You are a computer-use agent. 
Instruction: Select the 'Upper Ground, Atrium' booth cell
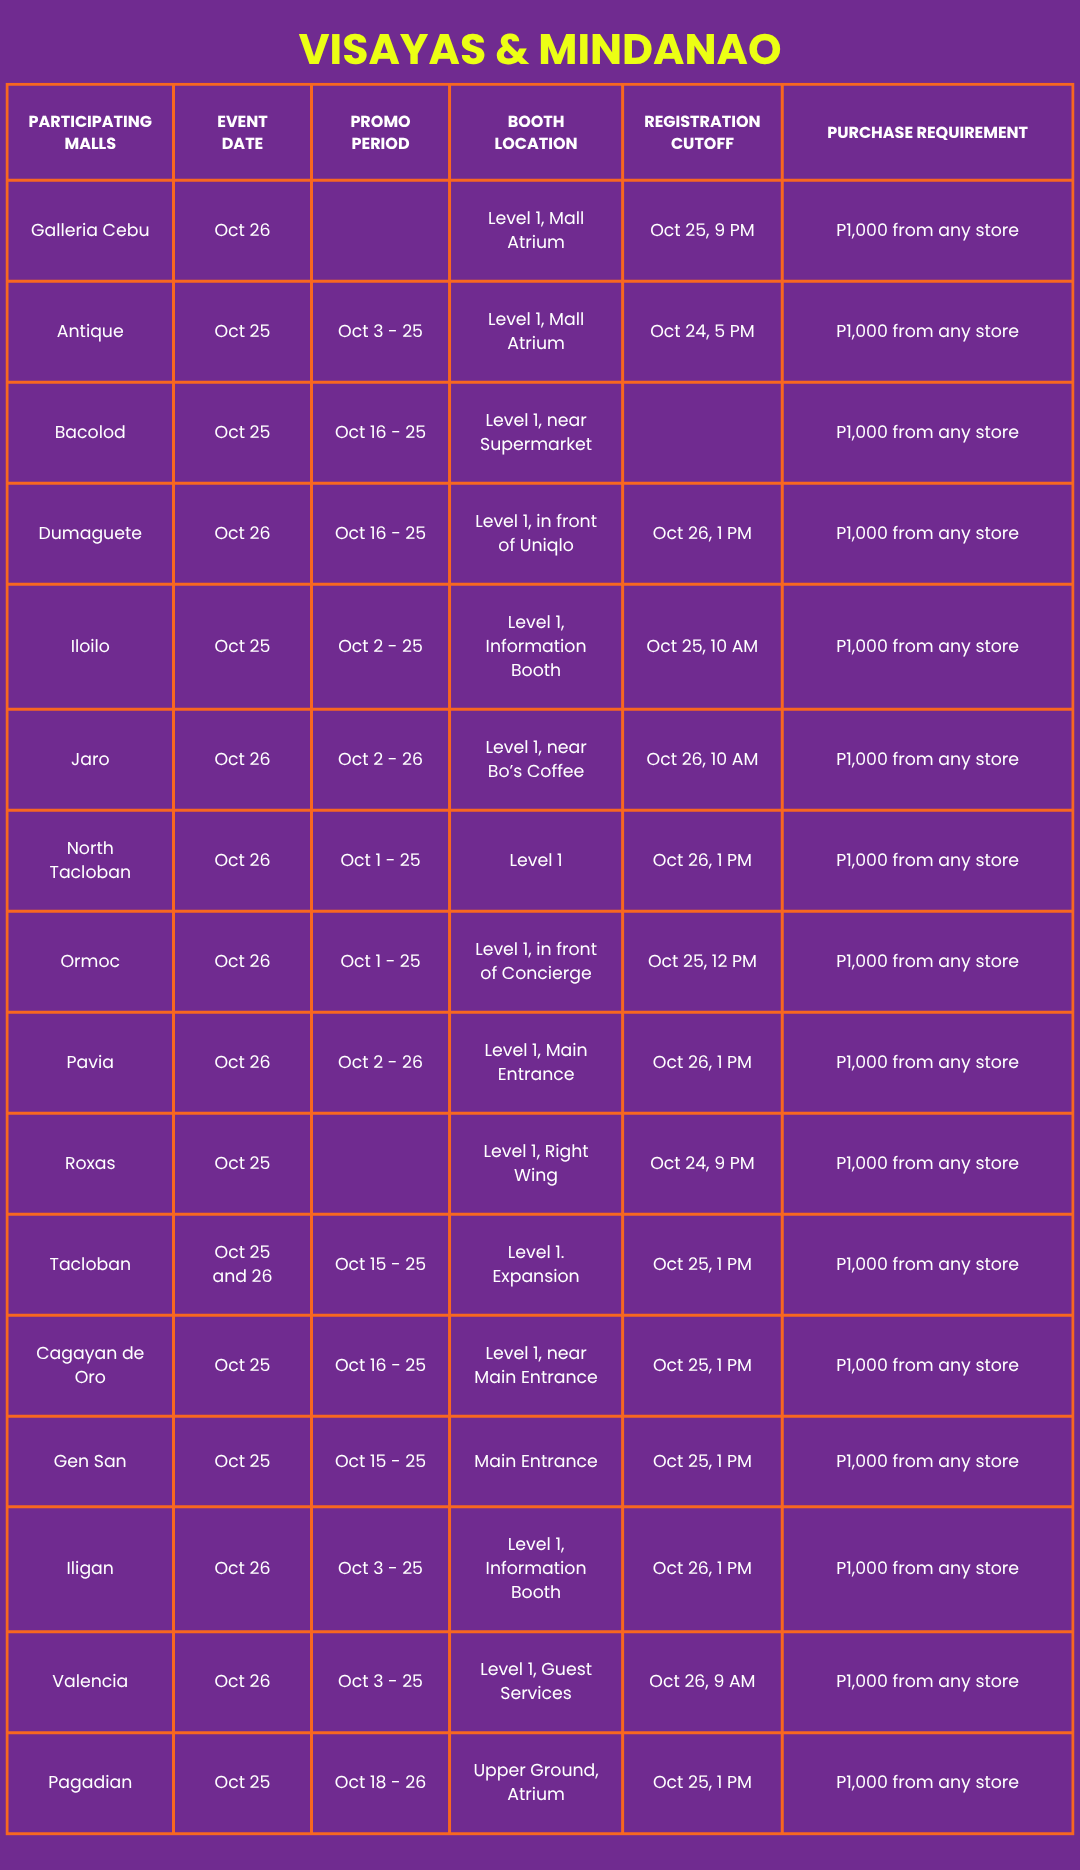(536, 1782)
